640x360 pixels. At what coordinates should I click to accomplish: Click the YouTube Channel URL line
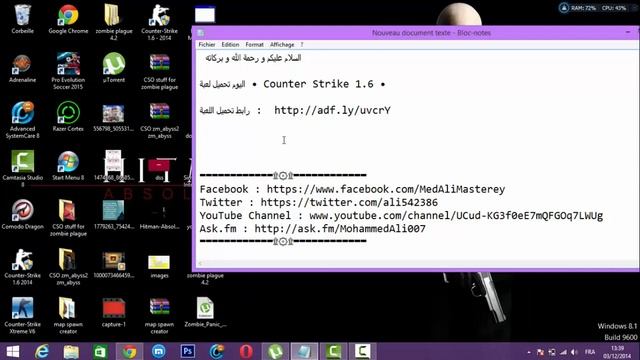(401, 215)
